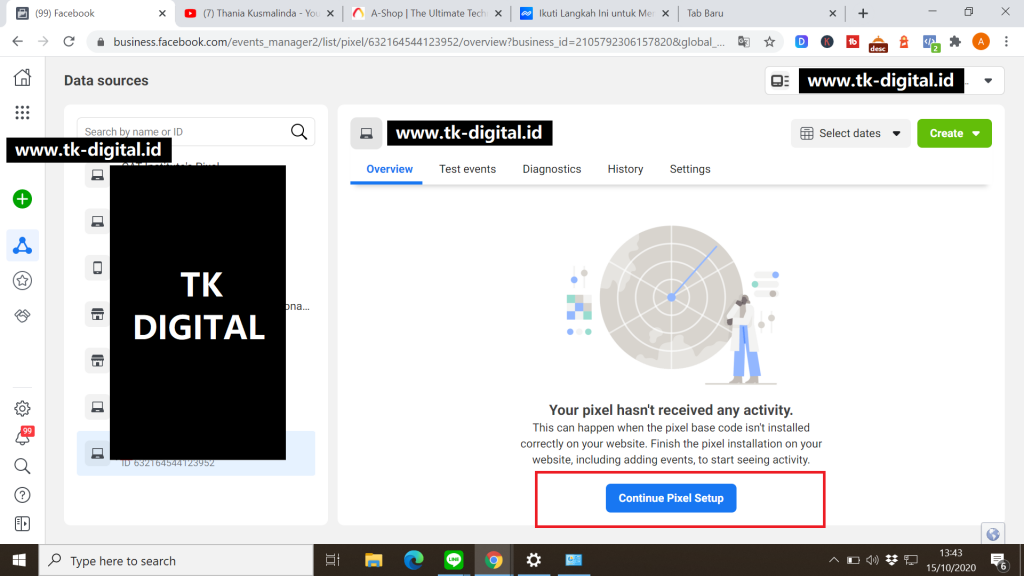Viewport: 1024px width, 576px height.
Task: Select the Data Sources triangle icon
Action: coord(22,244)
